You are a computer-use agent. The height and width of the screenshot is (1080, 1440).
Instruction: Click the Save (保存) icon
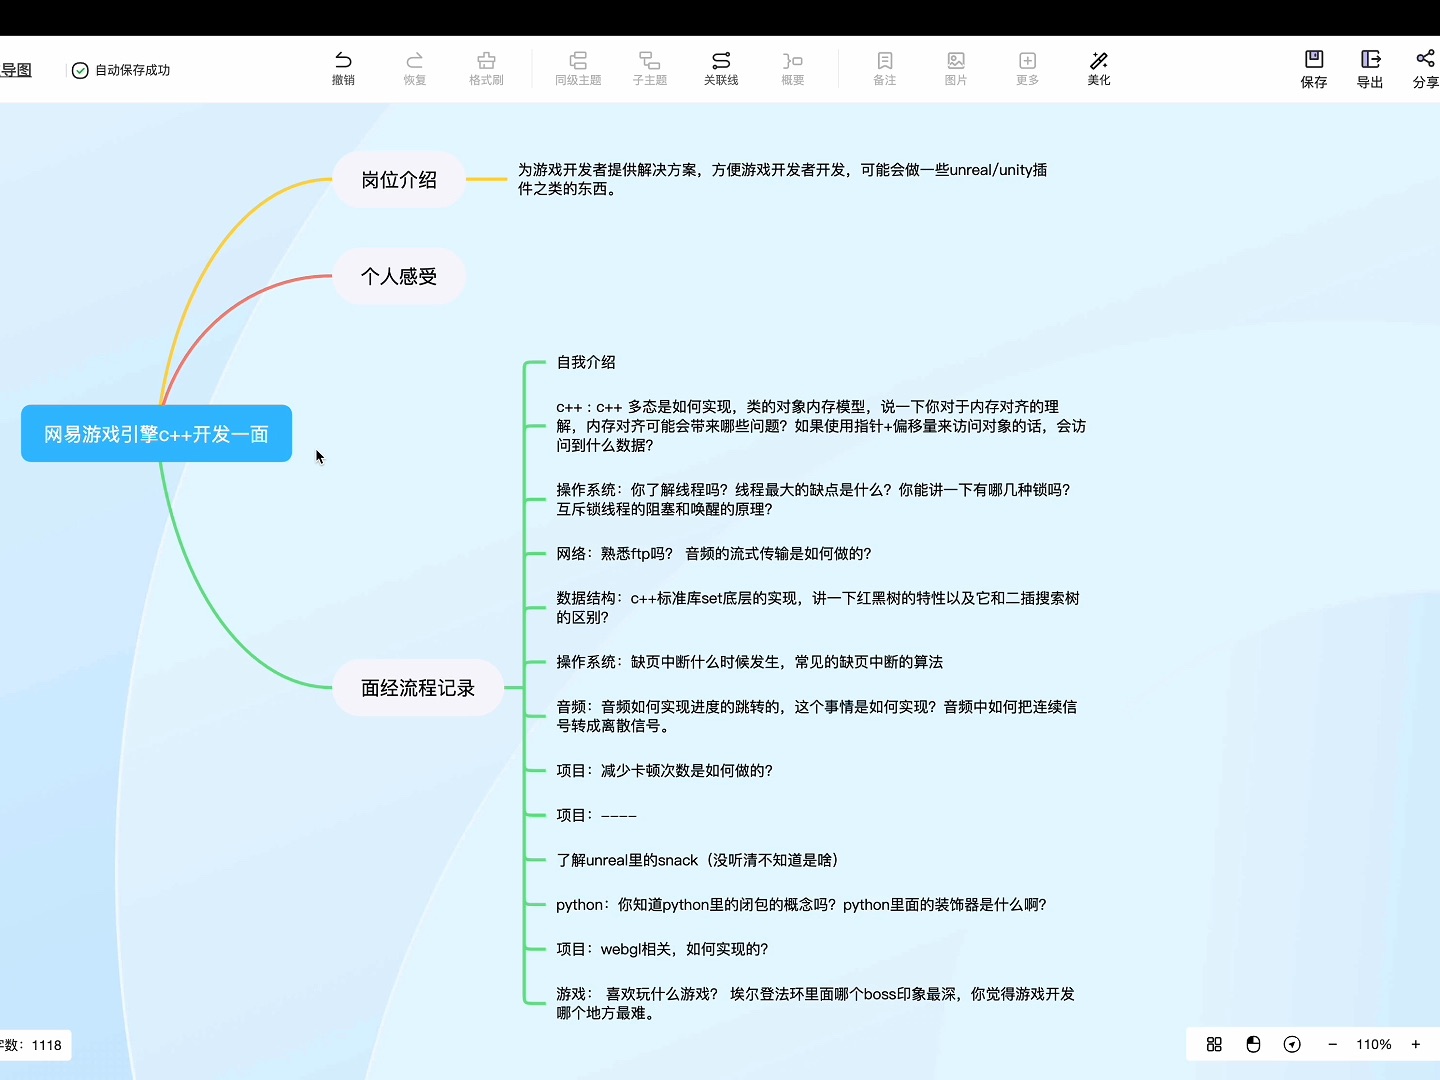click(x=1314, y=70)
